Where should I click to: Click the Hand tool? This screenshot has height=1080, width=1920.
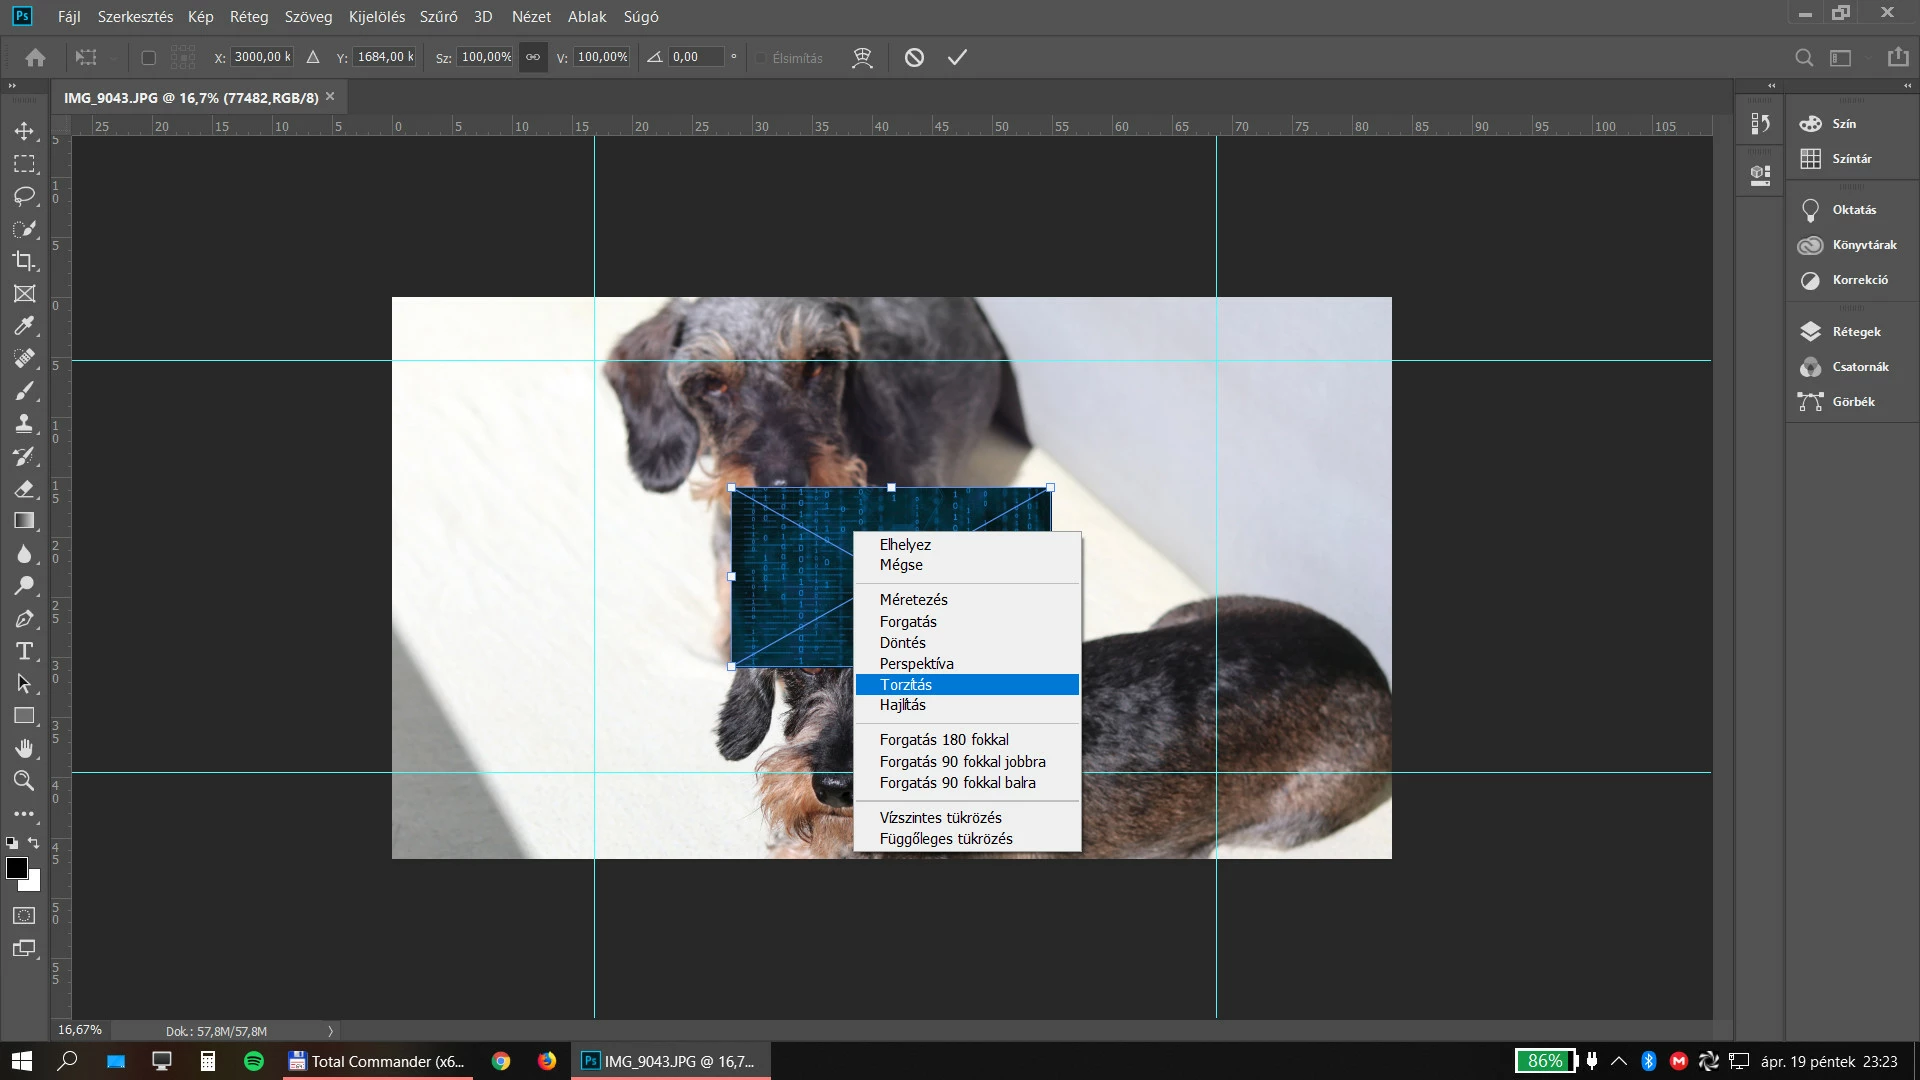coord(24,748)
